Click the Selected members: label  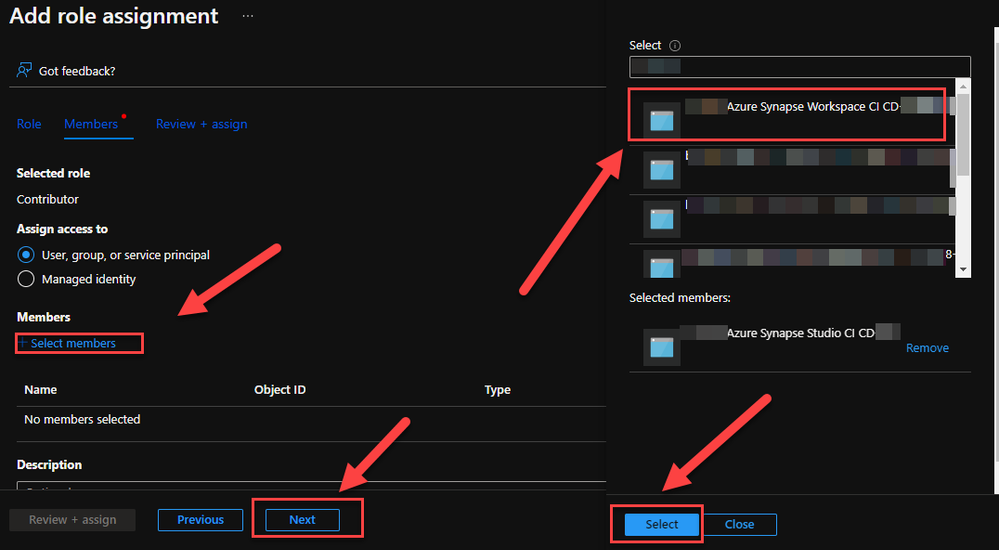[x=680, y=298]
